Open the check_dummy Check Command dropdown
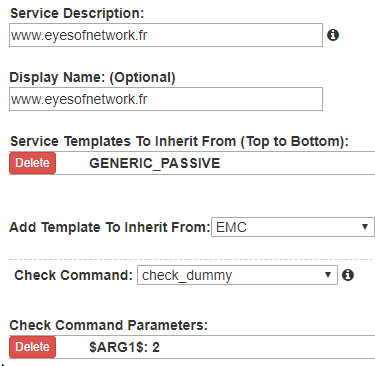375x366 pixels. coord(237,275)
